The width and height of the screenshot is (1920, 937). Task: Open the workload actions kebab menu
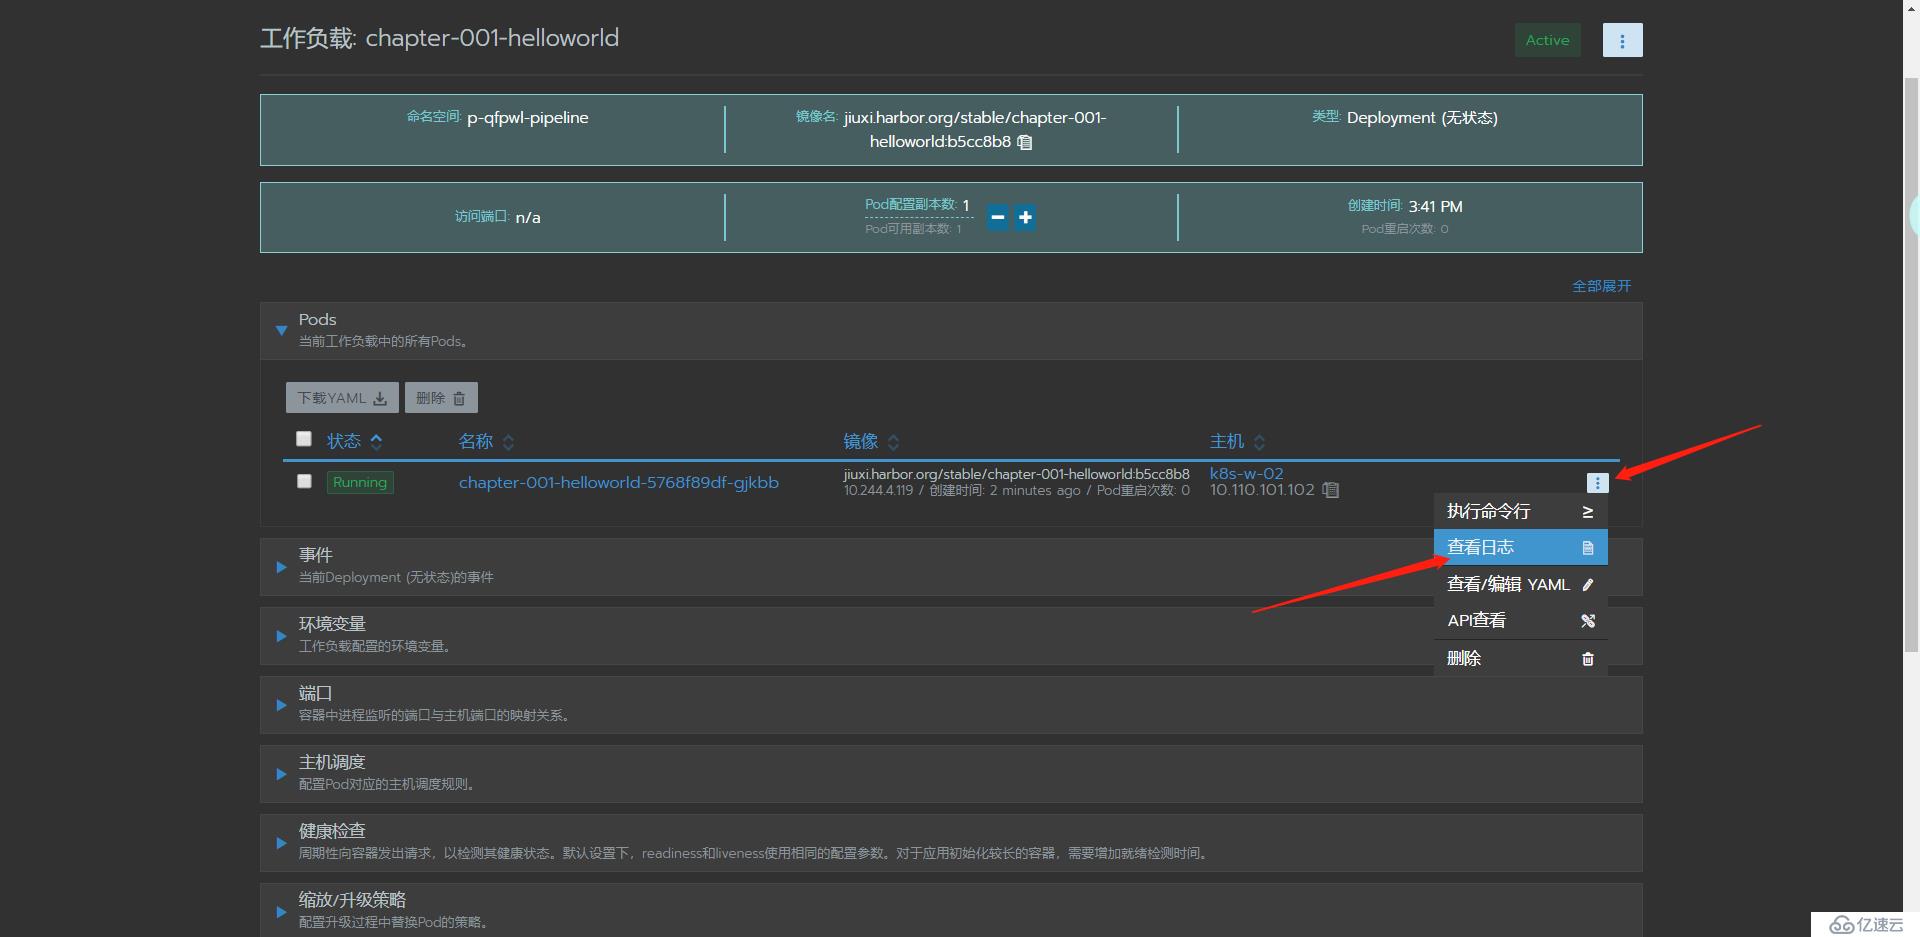tap(1622, 40)
